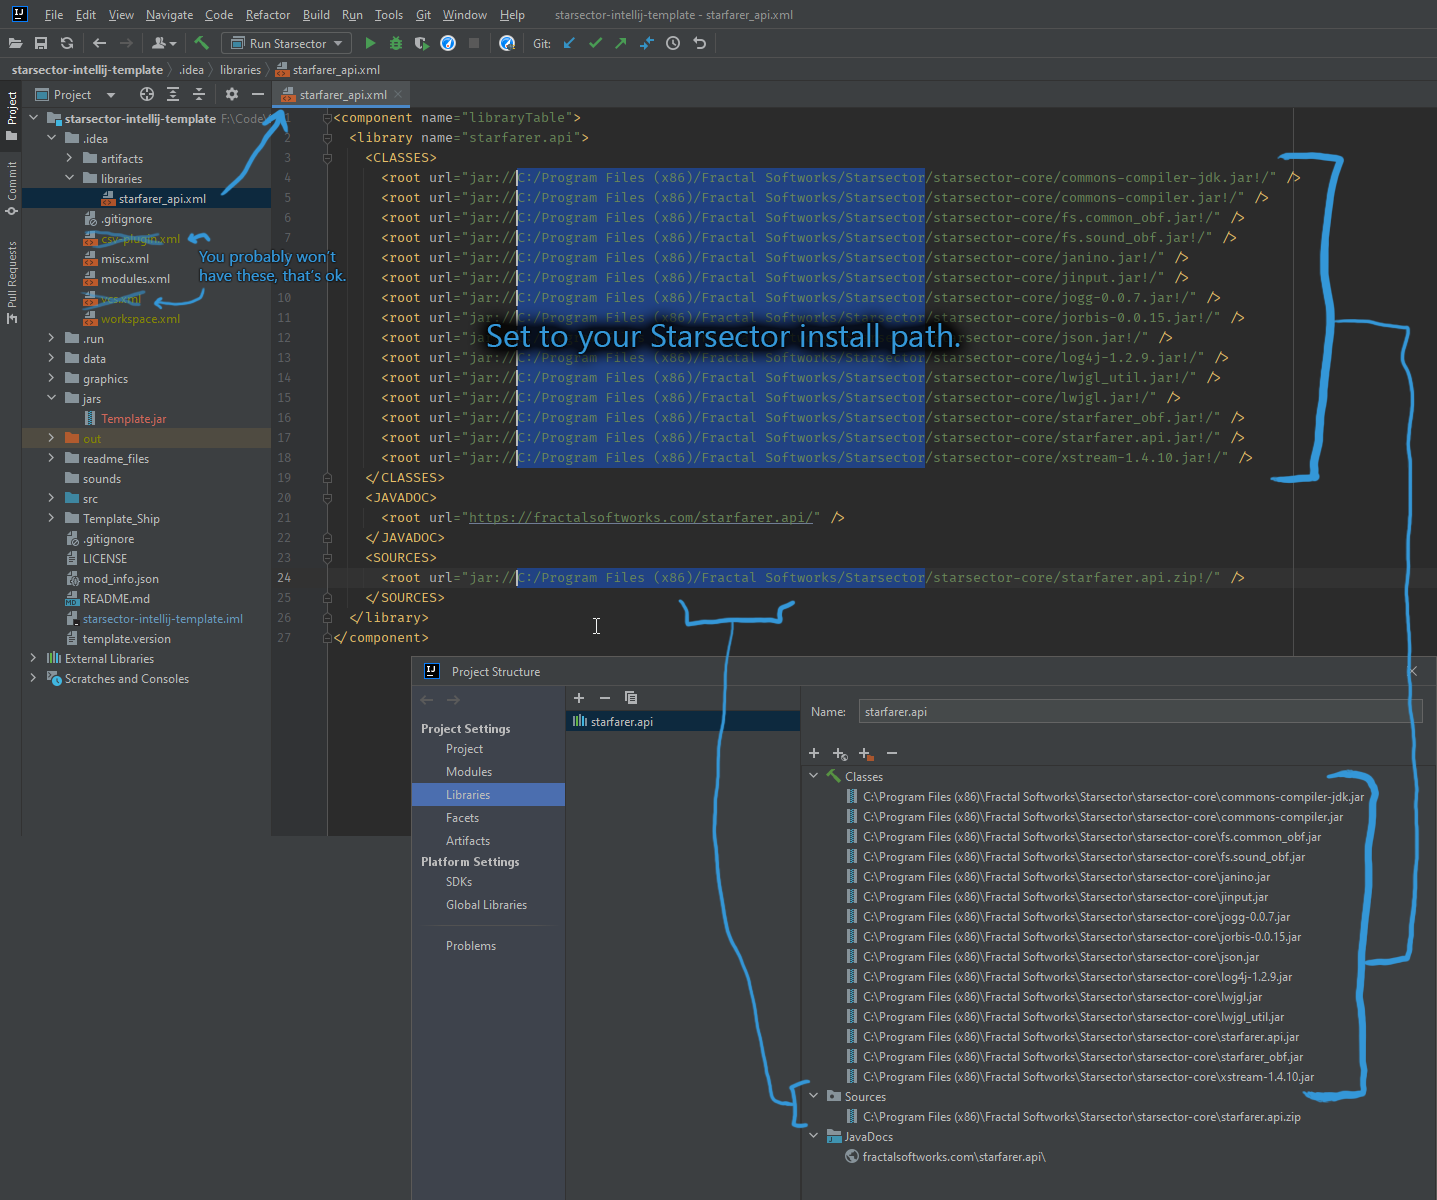Expand the graphics folder in tree
The height and width of the screenshot is (1200, 1437).
point(52,379)
